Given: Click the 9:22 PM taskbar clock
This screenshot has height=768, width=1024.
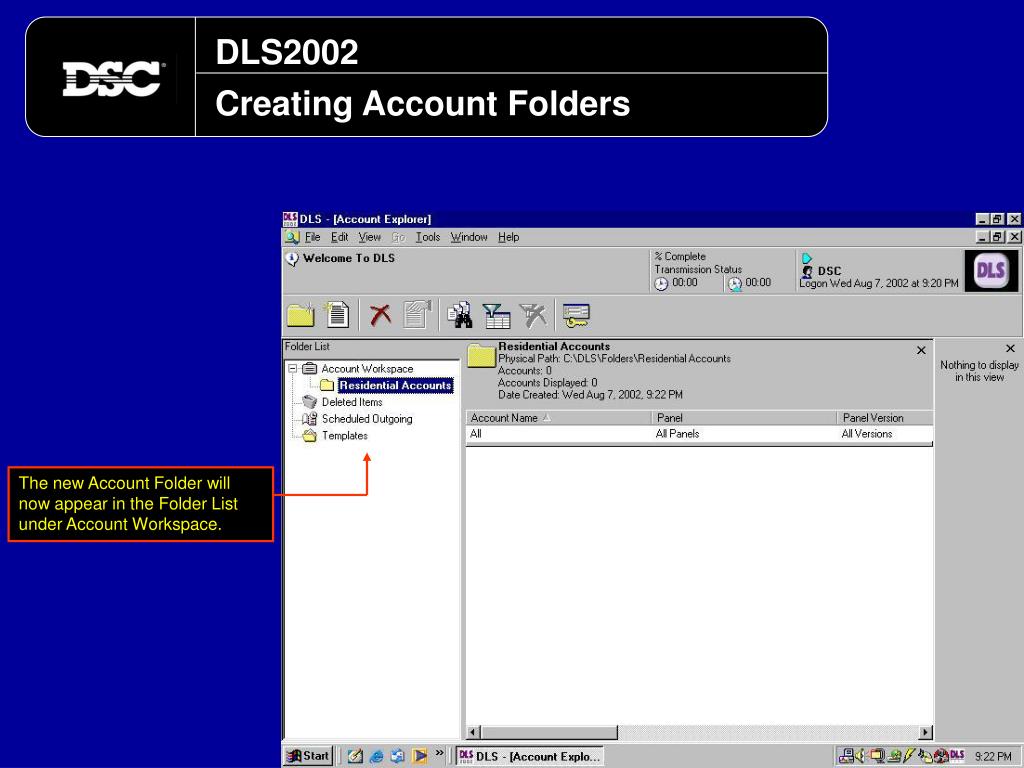Looking at the screenshot, I should [x=993, y=756].
